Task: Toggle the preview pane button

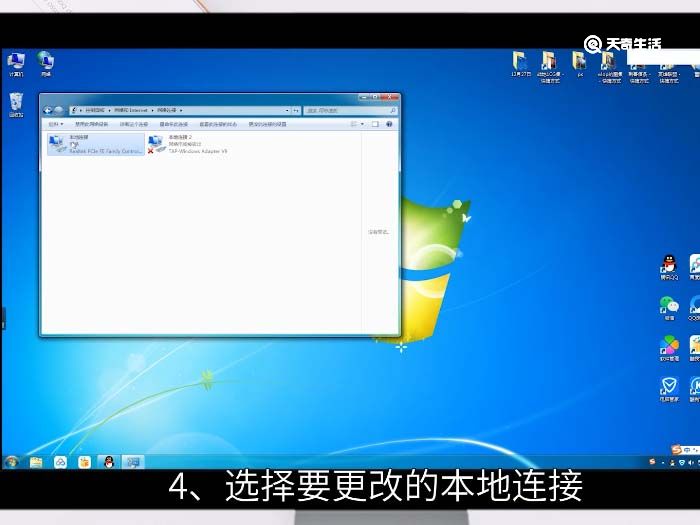Action: [x=375, y=124]
